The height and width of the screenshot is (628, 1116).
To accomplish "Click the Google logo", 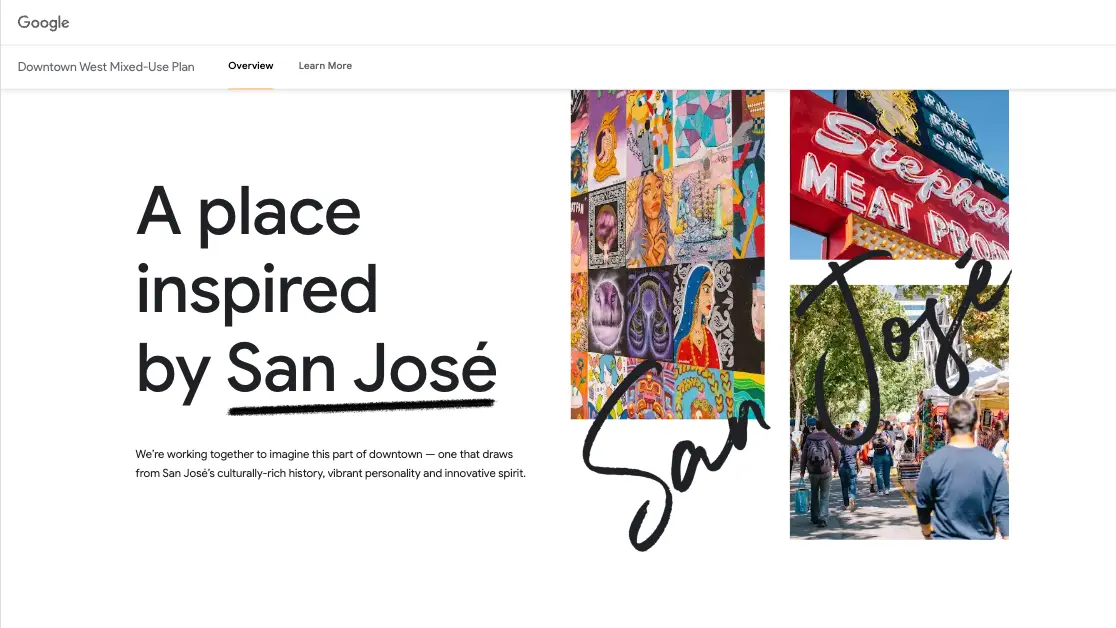I will pos(43,22).
